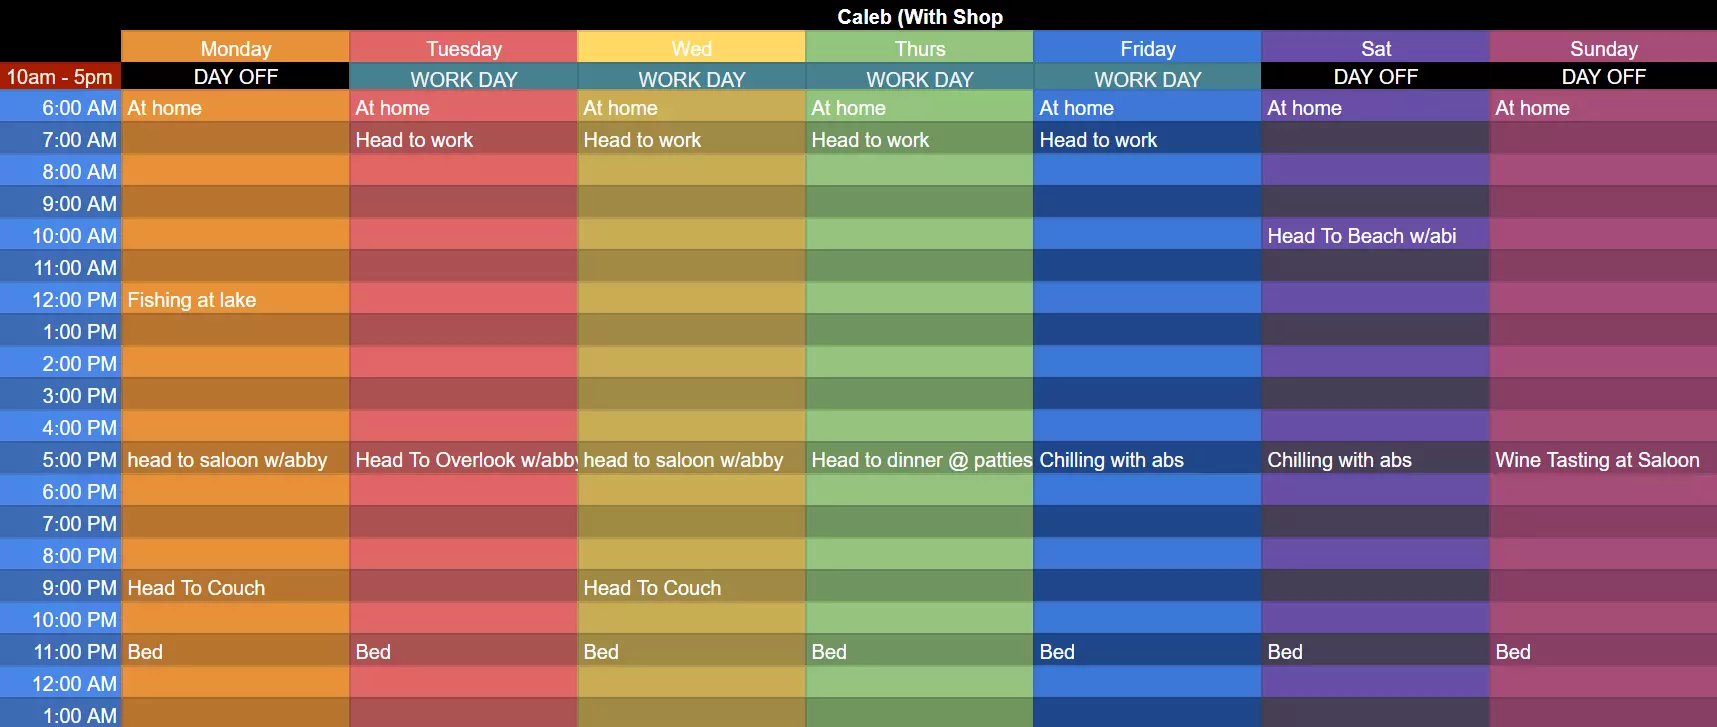The image size is (1717, 727).
Task: Click the 10am - 5pm red cell
Action: click(60, 77)
